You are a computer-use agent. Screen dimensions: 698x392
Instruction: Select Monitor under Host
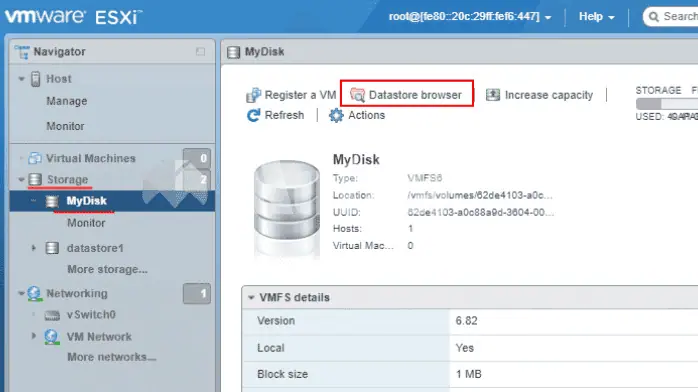click(x=65, y=126)
